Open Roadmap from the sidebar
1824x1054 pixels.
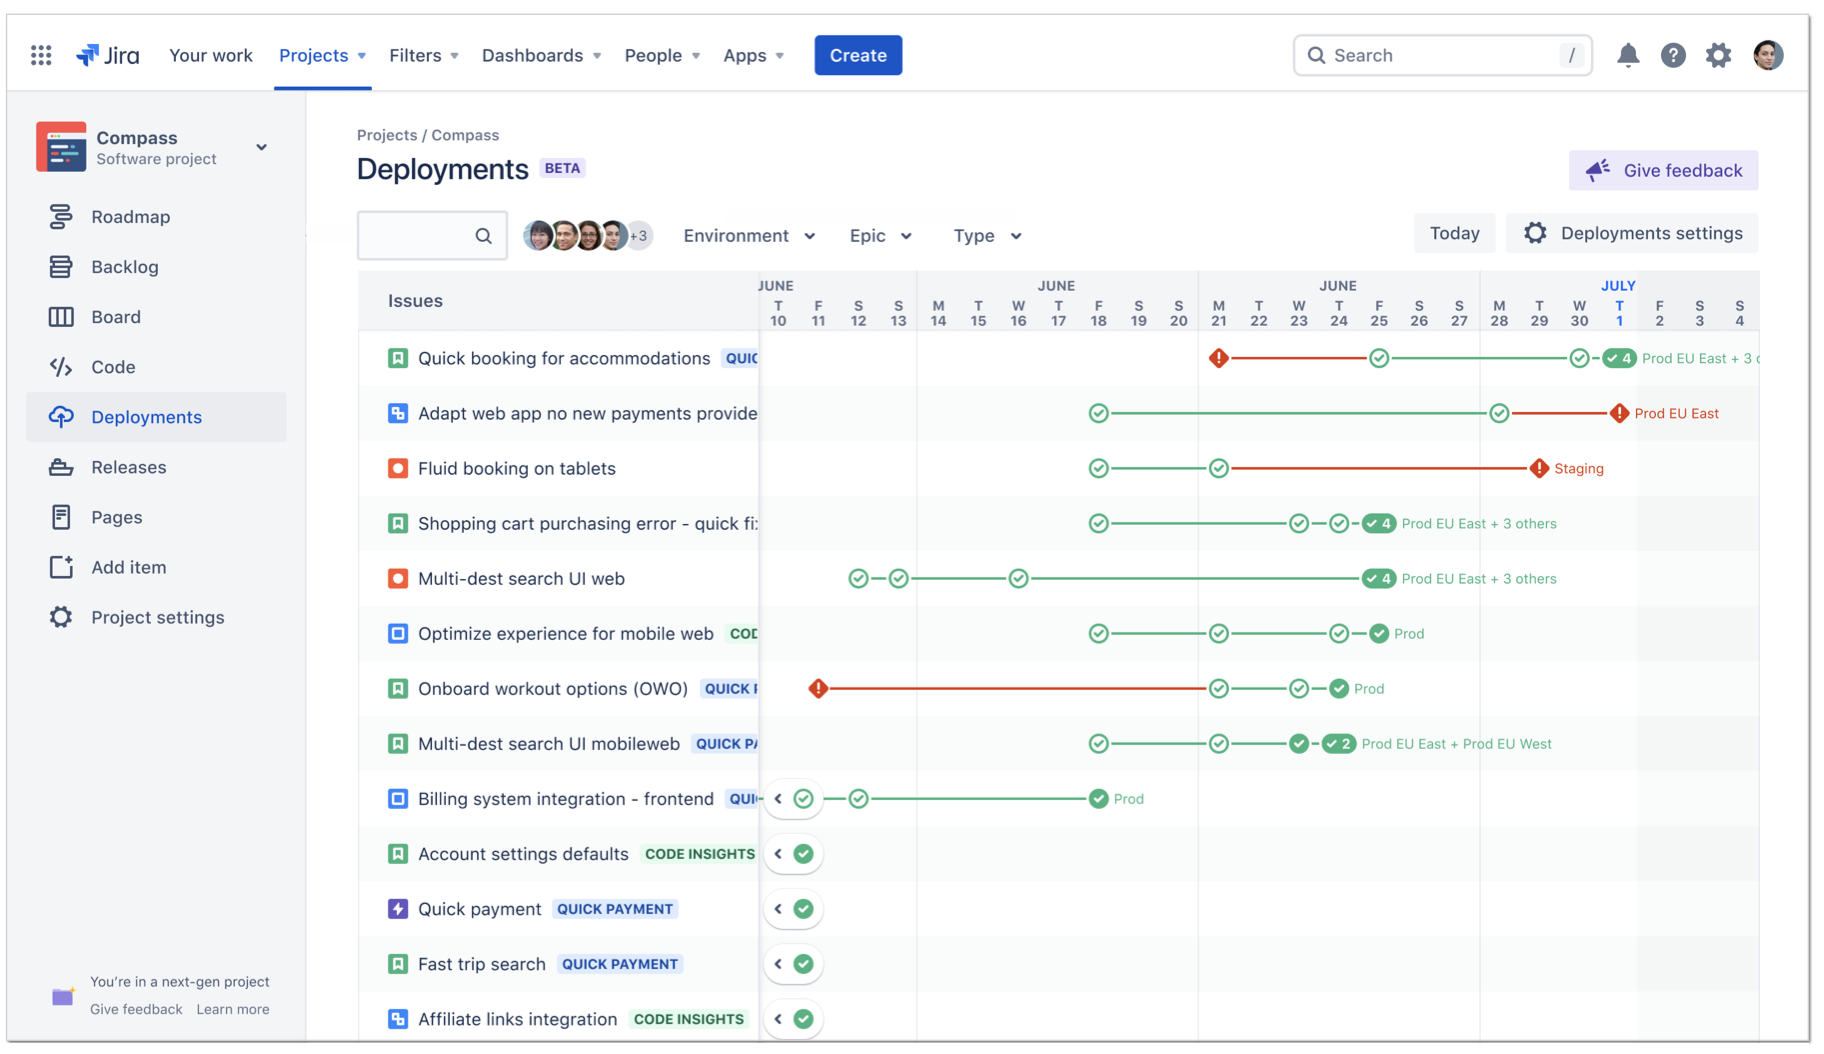(130, 217)
